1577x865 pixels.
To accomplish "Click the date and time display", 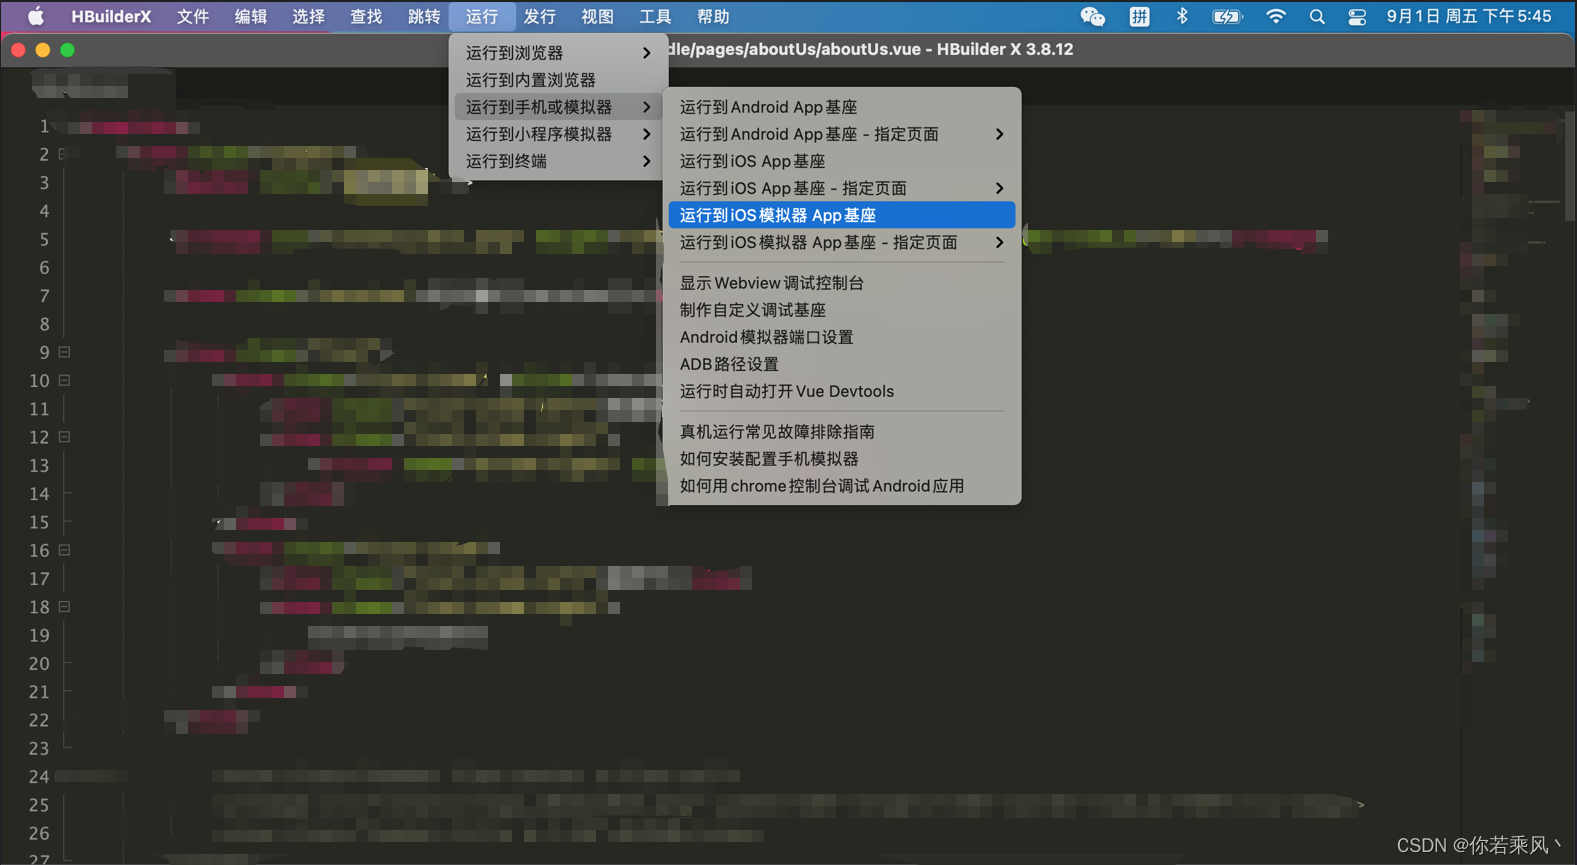I will (x=1469, y=16).
